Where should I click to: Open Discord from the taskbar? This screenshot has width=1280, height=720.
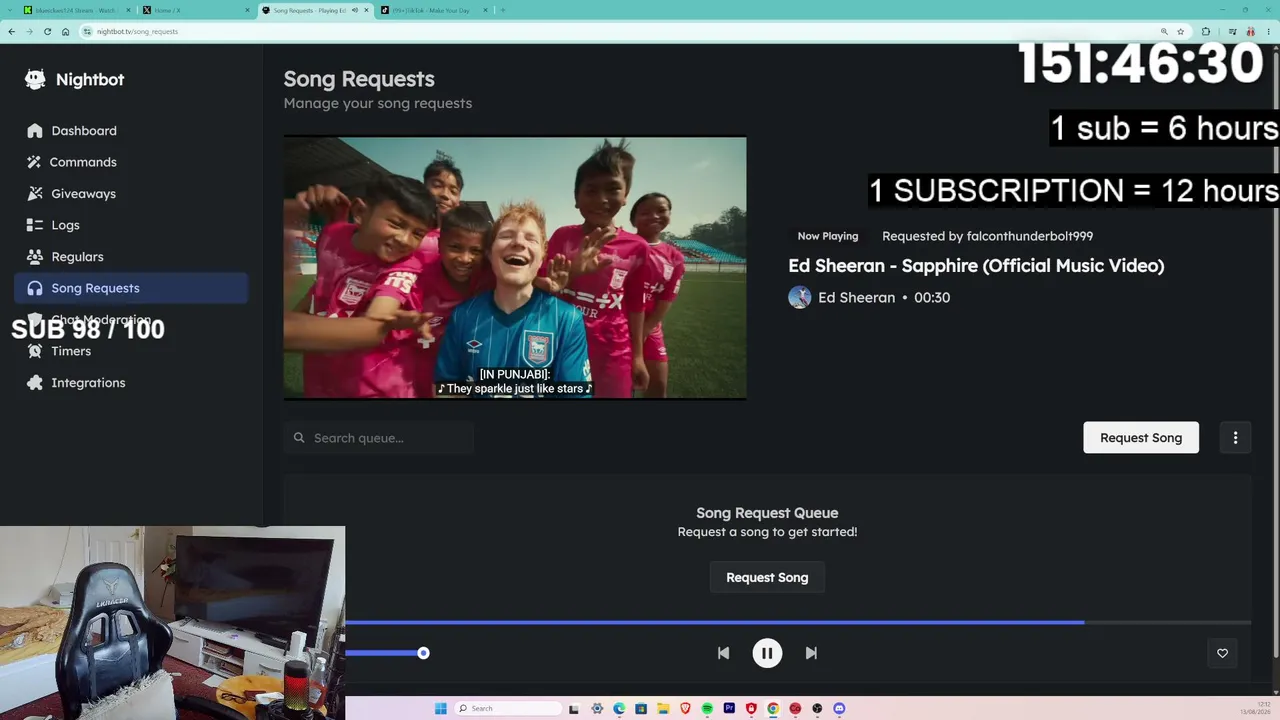pyautogui.click(x=839, y=709)
